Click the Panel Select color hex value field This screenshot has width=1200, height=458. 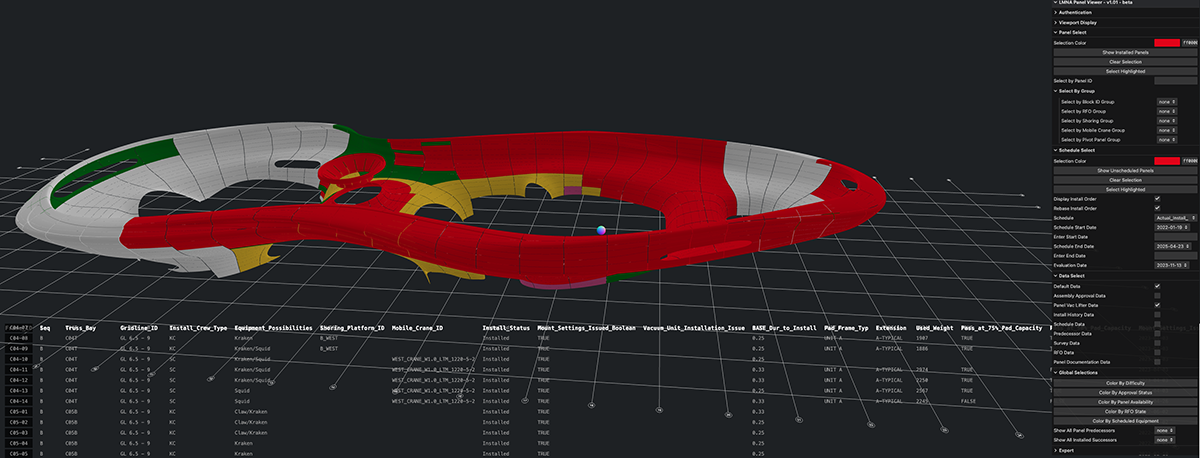pos(1190,42)
